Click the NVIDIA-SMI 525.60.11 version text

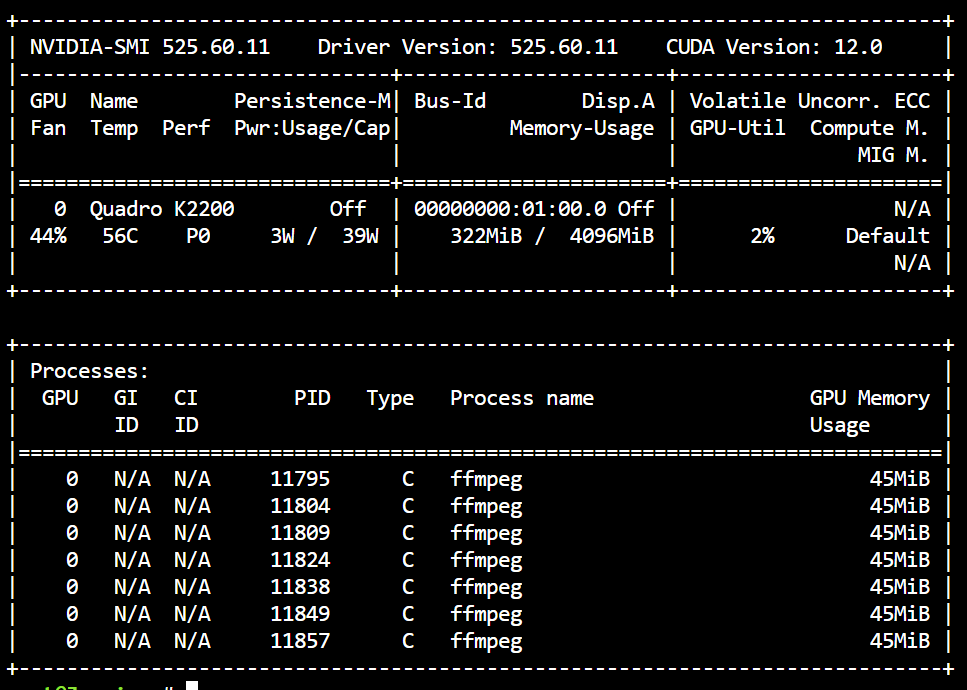[x=150, y=47]
